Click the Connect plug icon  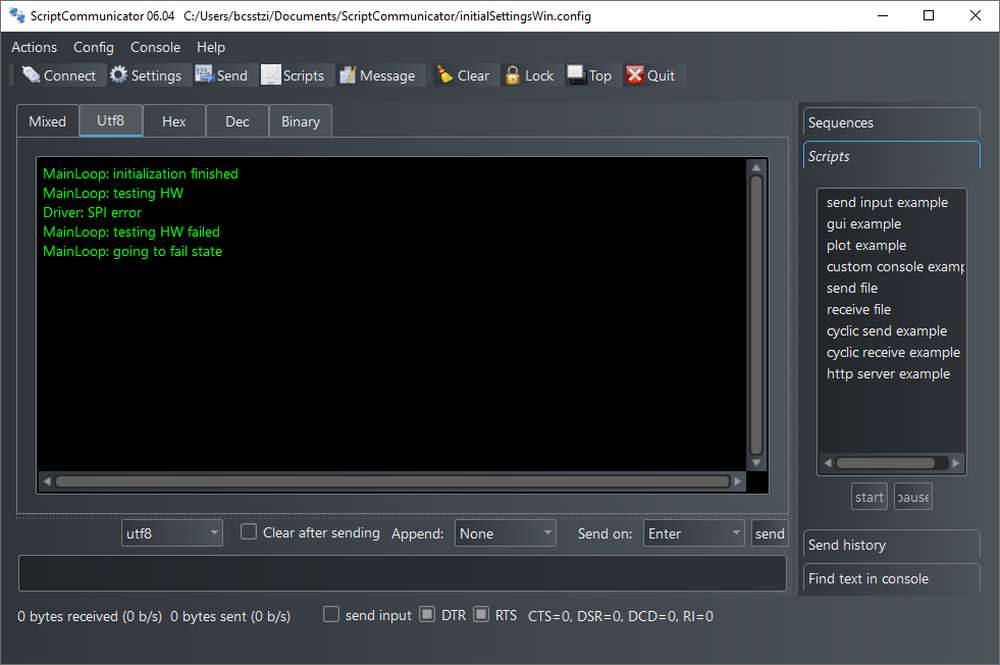[31, 75]
